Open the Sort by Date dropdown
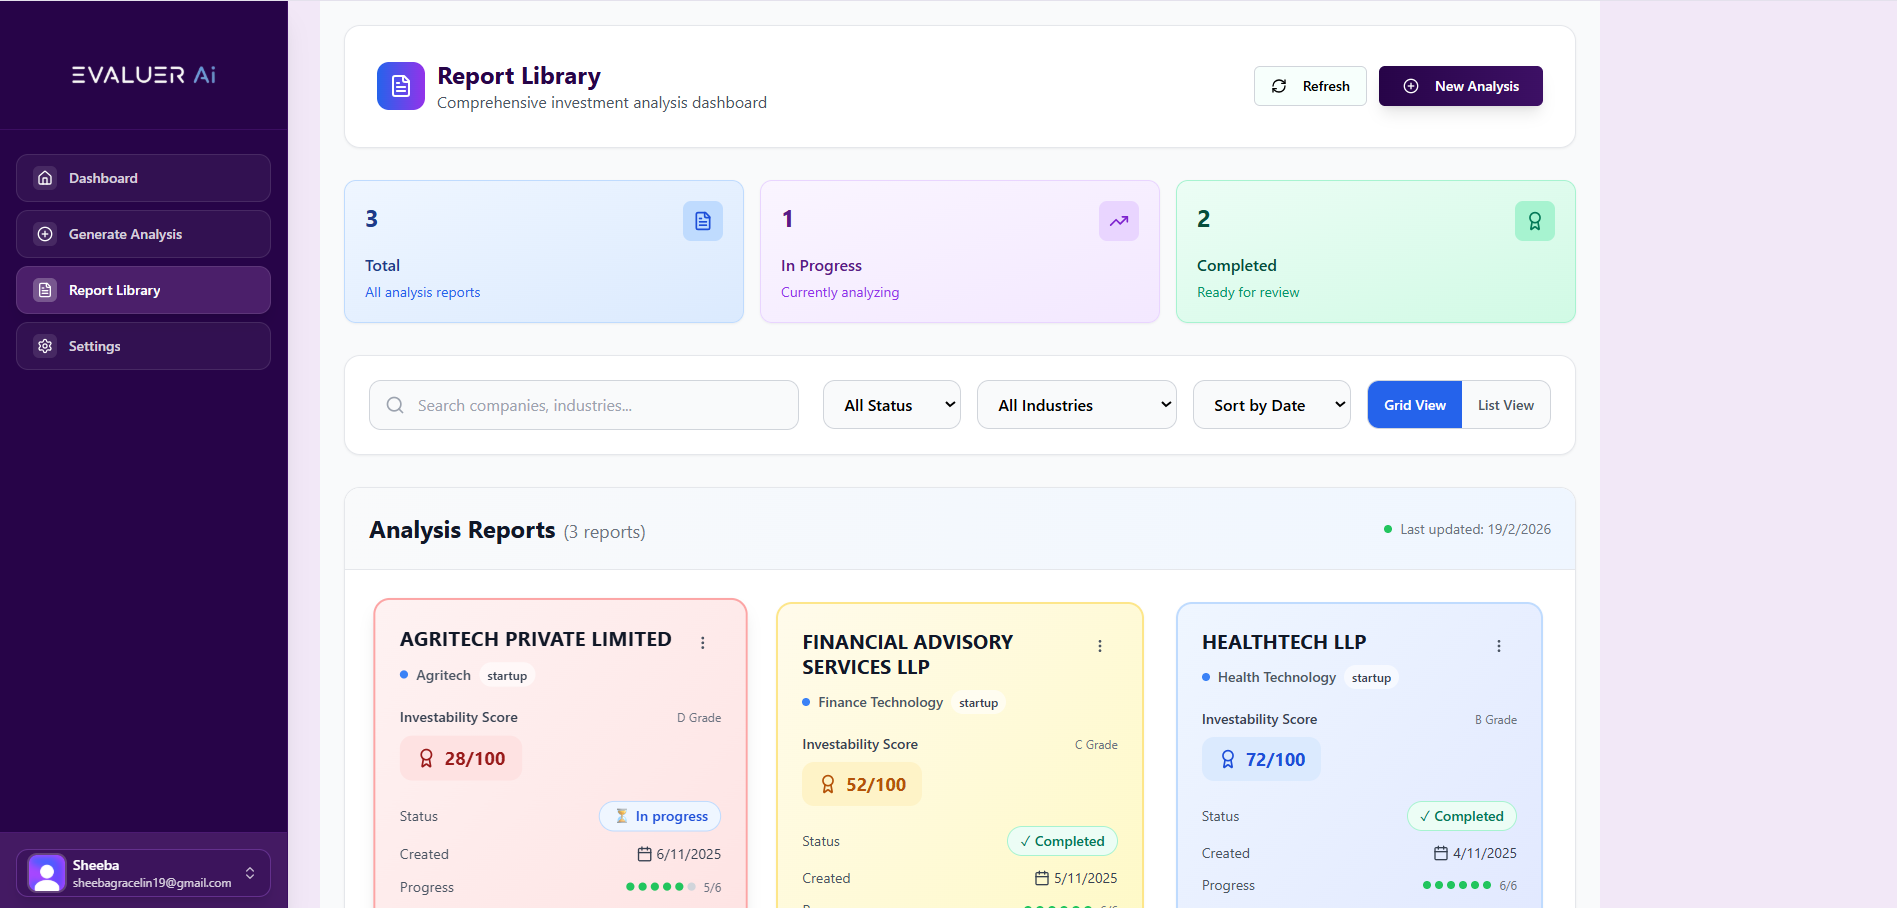The height and width of the screenshot is (908, 1897). click(x=1271, y=405)
